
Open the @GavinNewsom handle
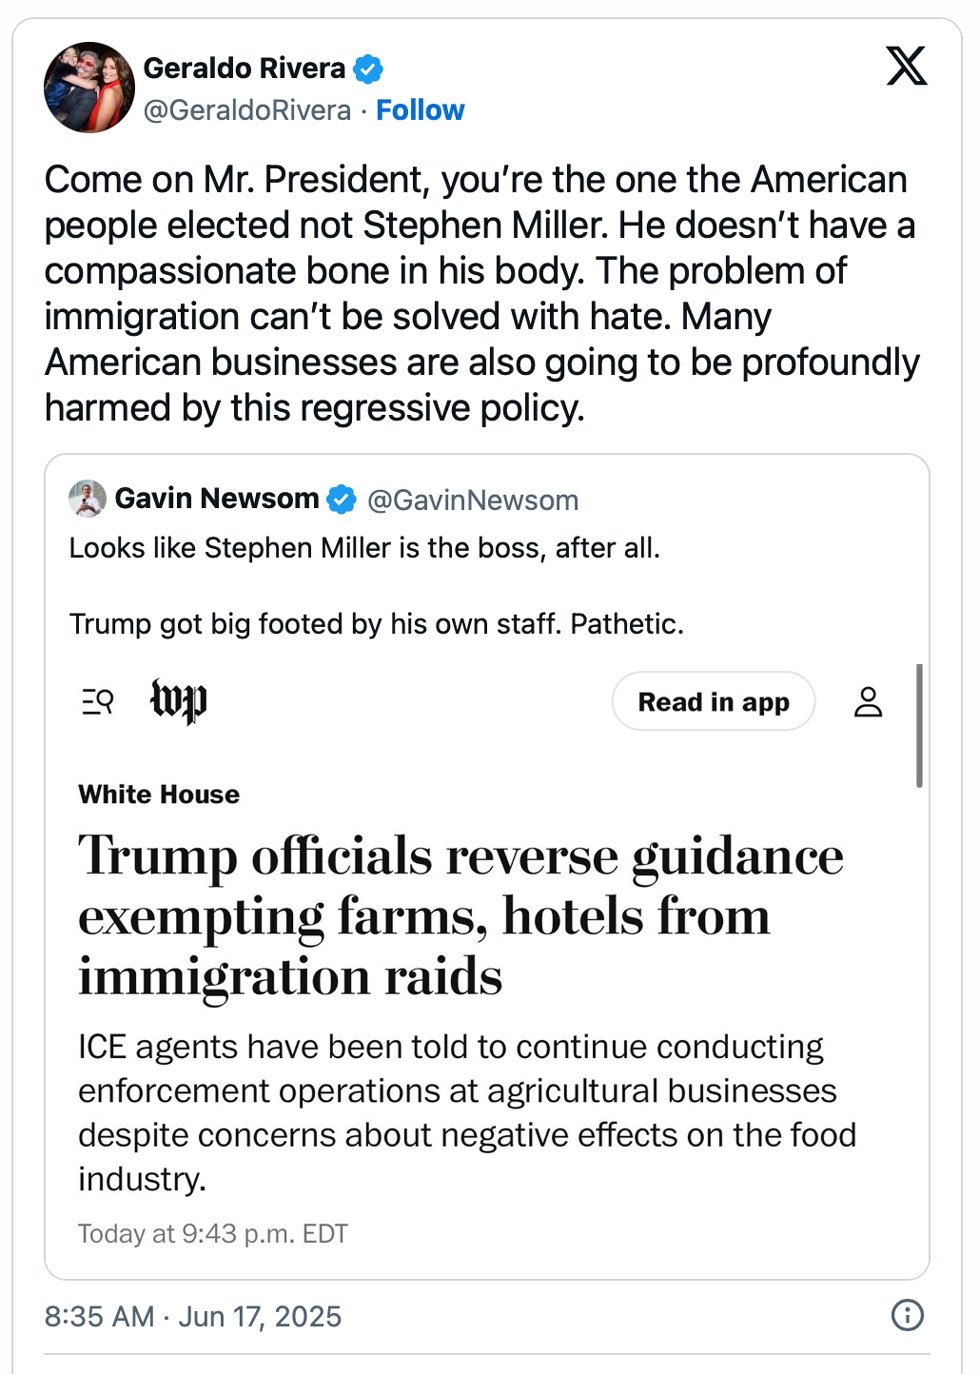[x=473, y=500]
